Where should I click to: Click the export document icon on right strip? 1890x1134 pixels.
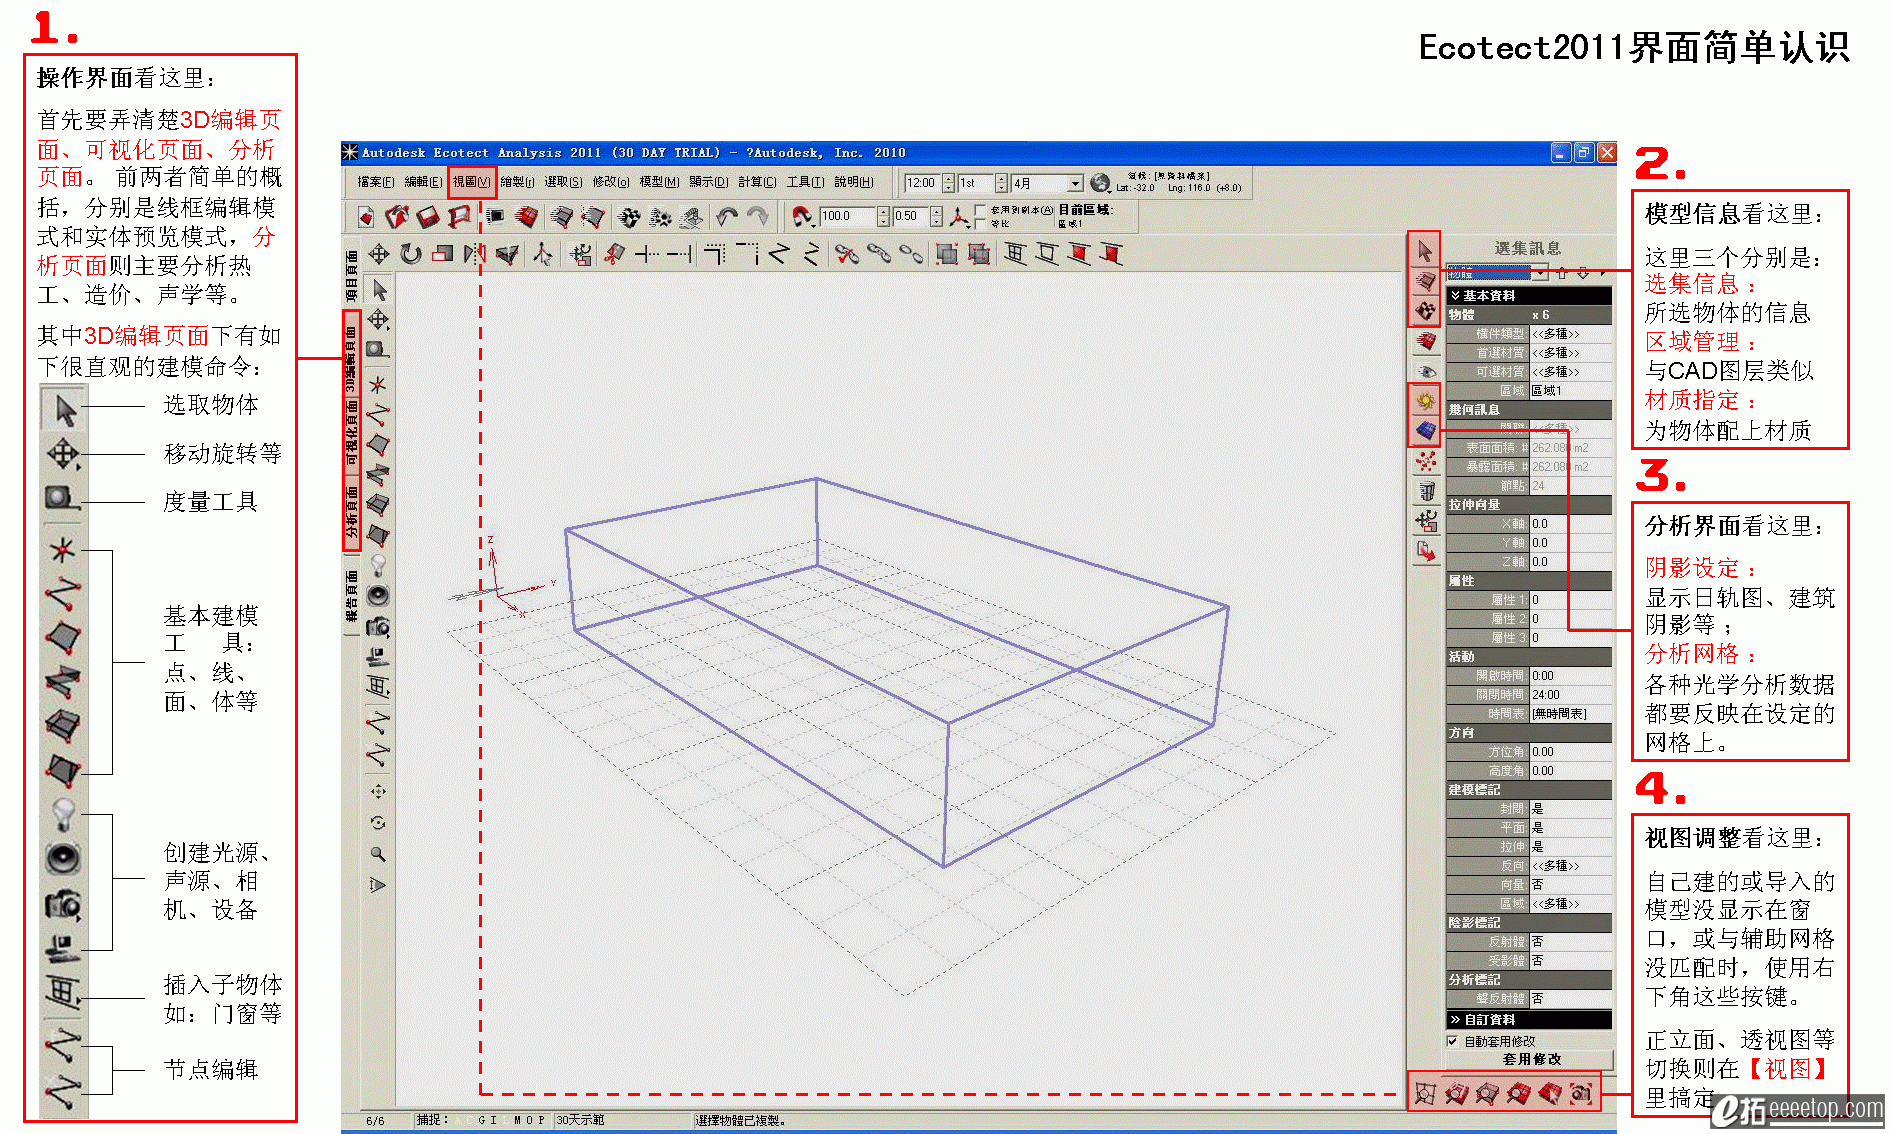tap(1426, 551)
